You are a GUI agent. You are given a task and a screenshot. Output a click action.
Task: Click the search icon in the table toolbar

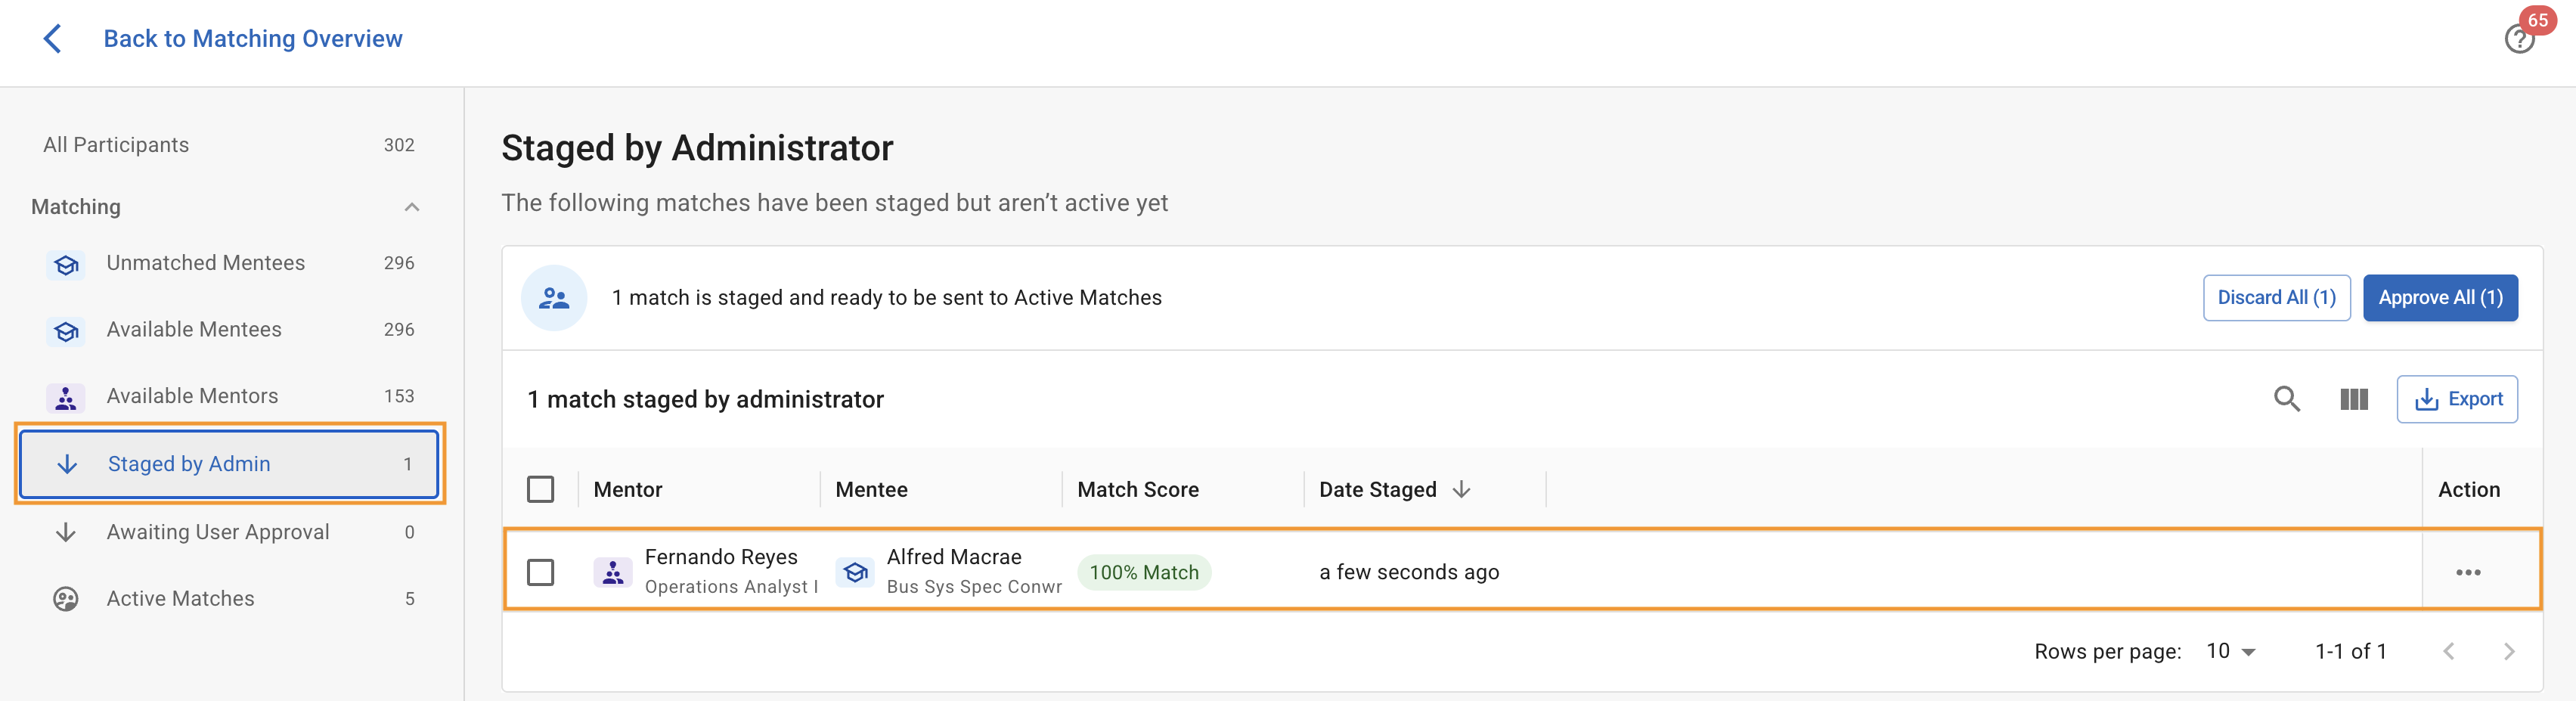pyautogui.click(x=2286, y=399)
